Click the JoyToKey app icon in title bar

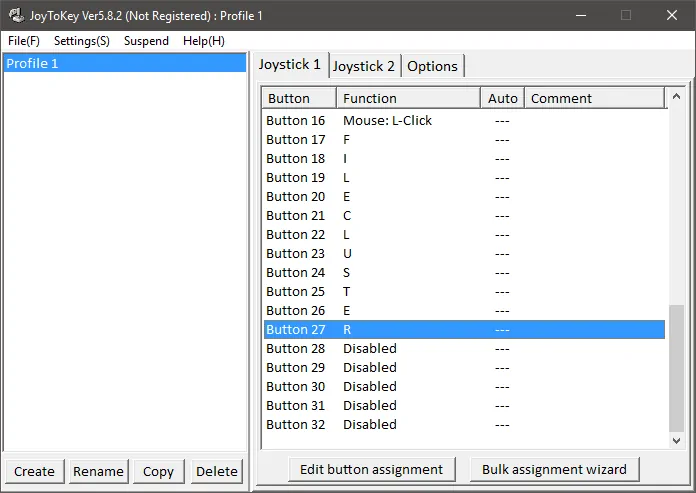tap(17, 16)
